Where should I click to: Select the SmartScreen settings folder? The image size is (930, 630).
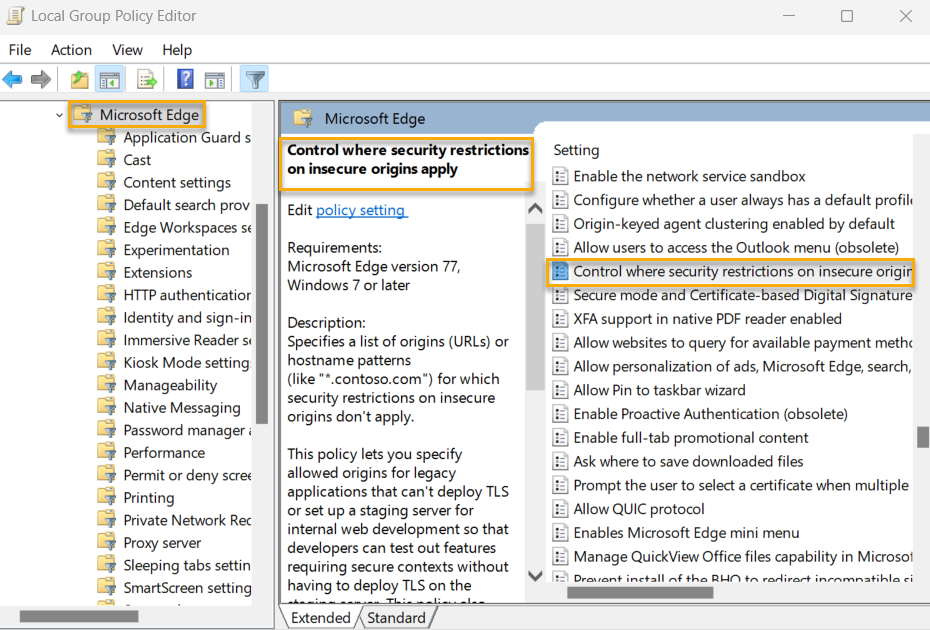point(187,588)
